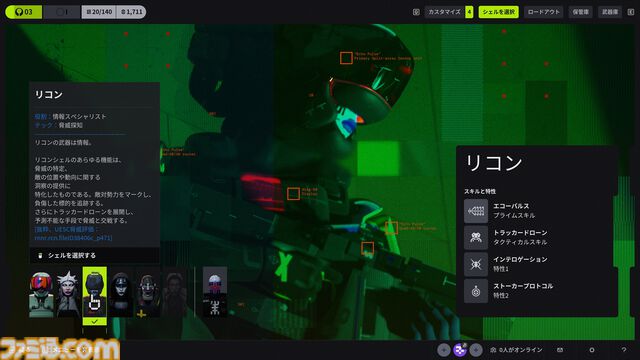Switch to the シェルを選択 tab
The height and width of the screenshot is (360, 640).
tap(498, 12)
